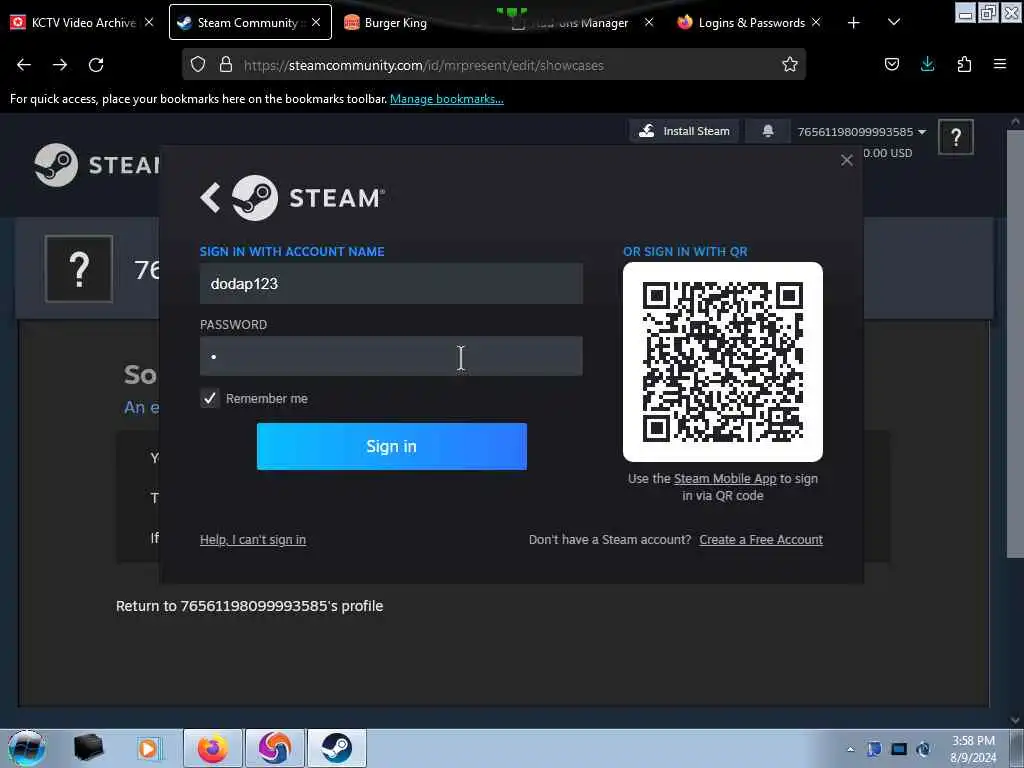Click Create a Free Account link

(x=761, y=539)
